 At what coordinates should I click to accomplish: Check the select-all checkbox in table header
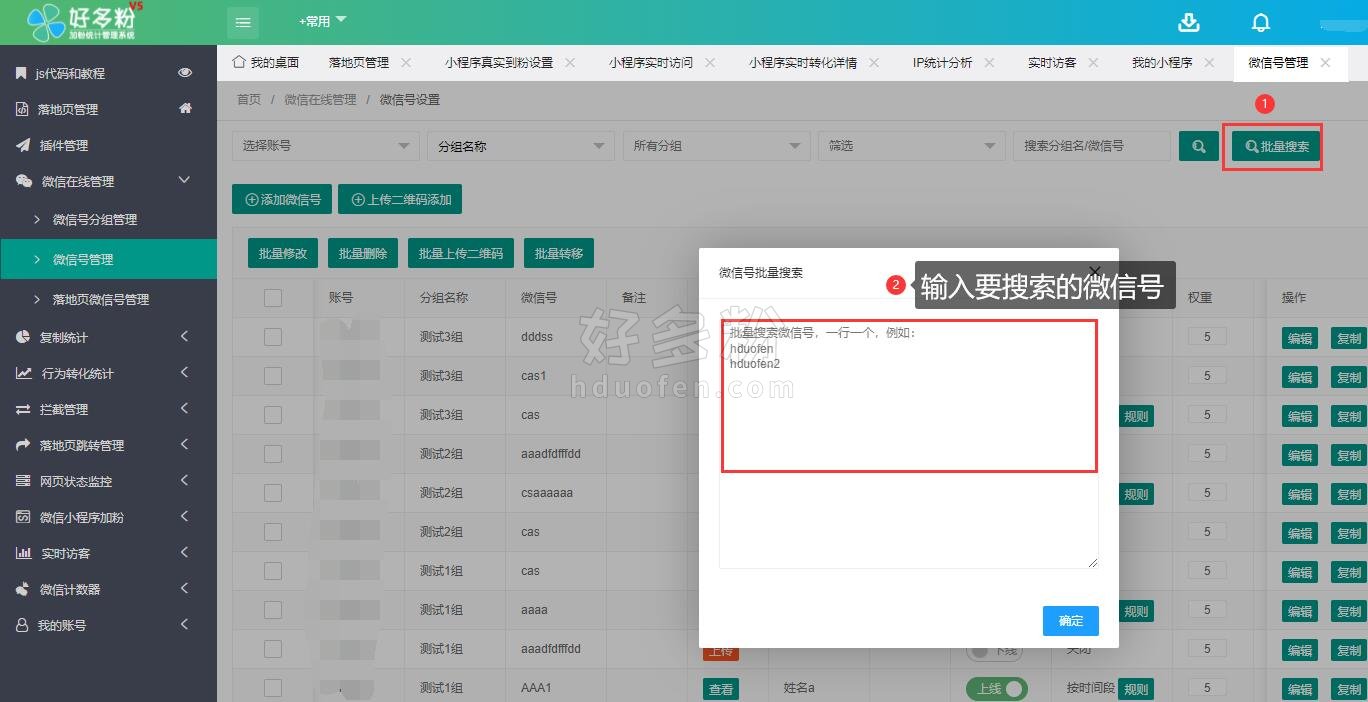click(273, 298)
